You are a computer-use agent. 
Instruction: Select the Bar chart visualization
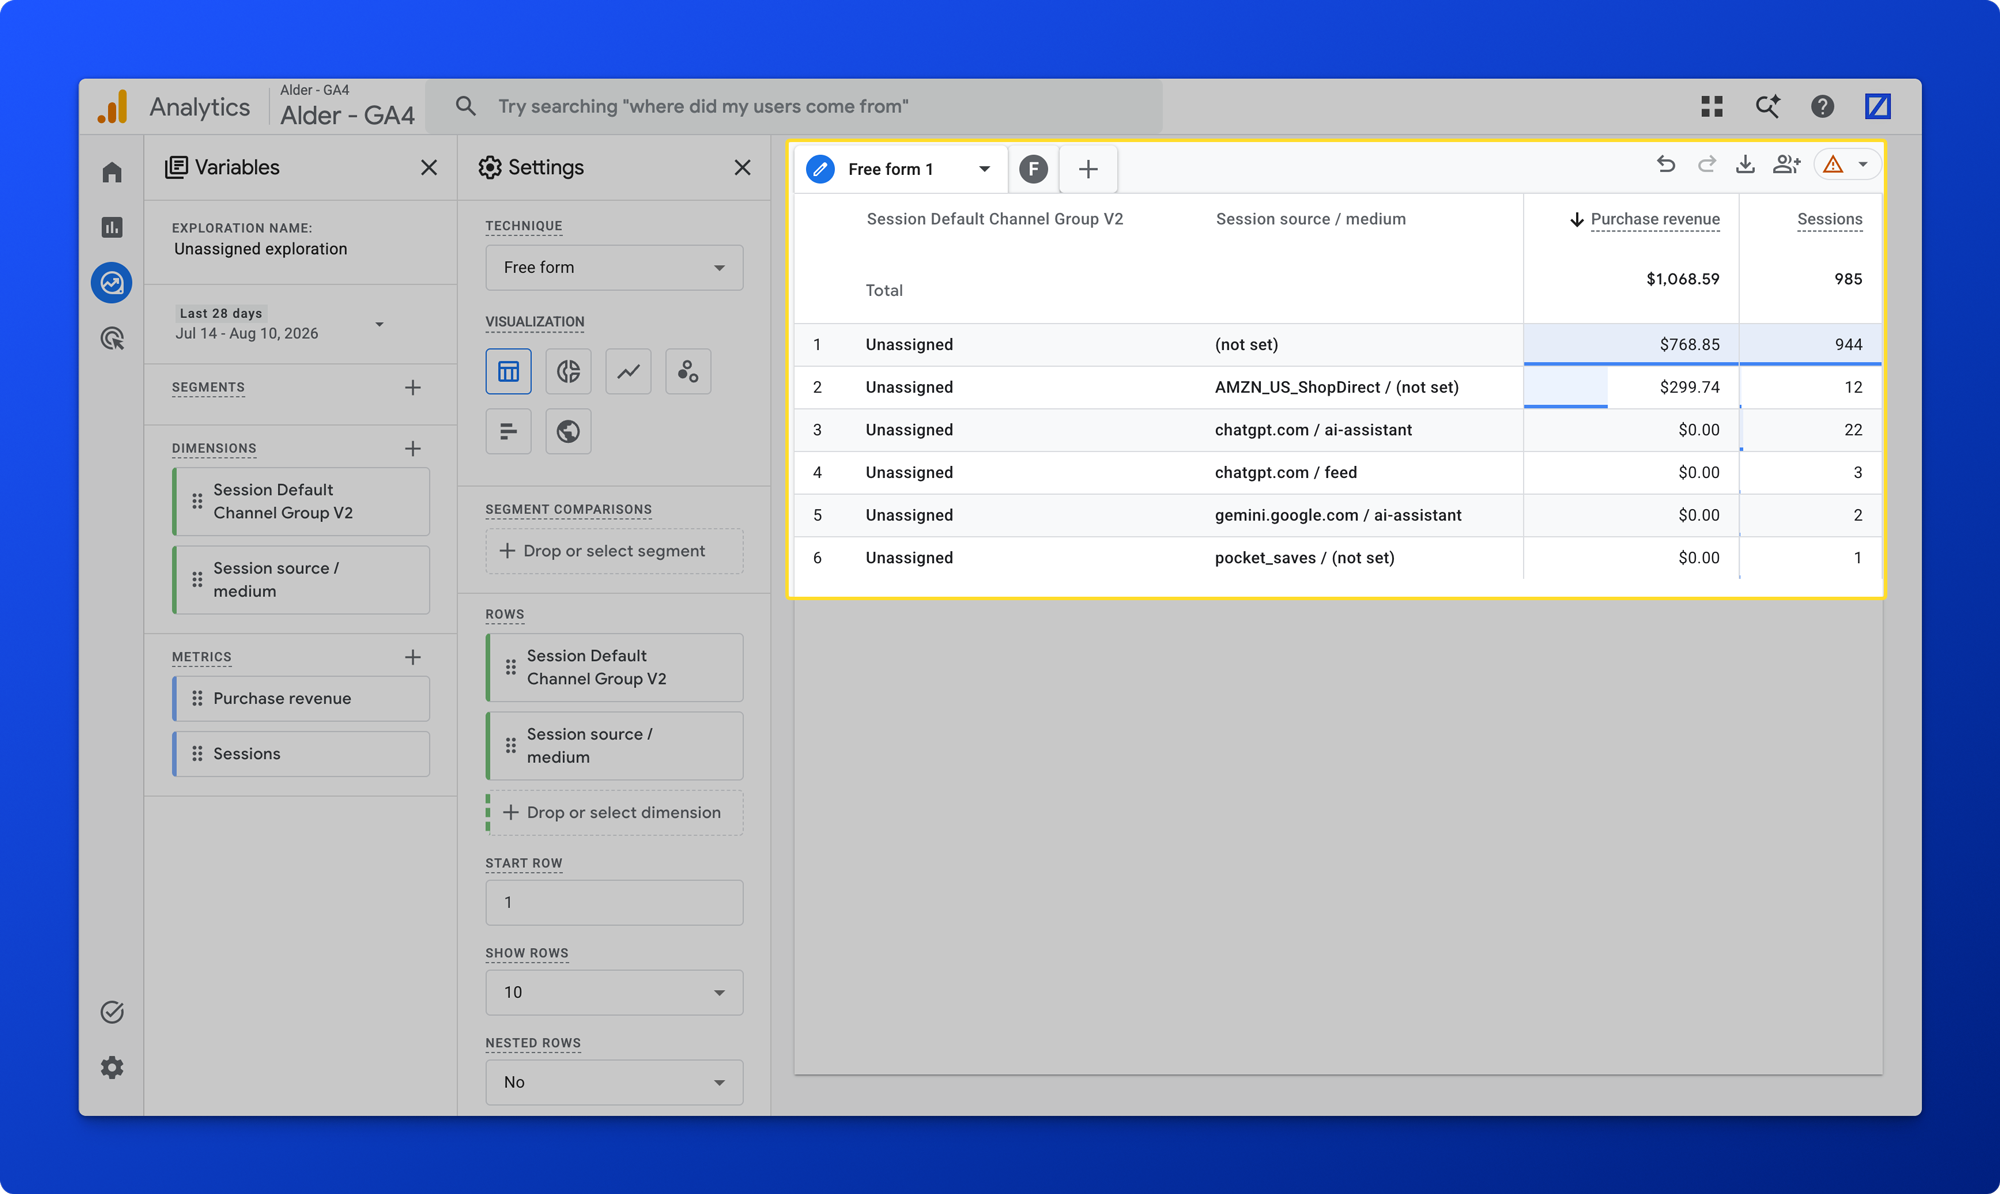(508, 431)
